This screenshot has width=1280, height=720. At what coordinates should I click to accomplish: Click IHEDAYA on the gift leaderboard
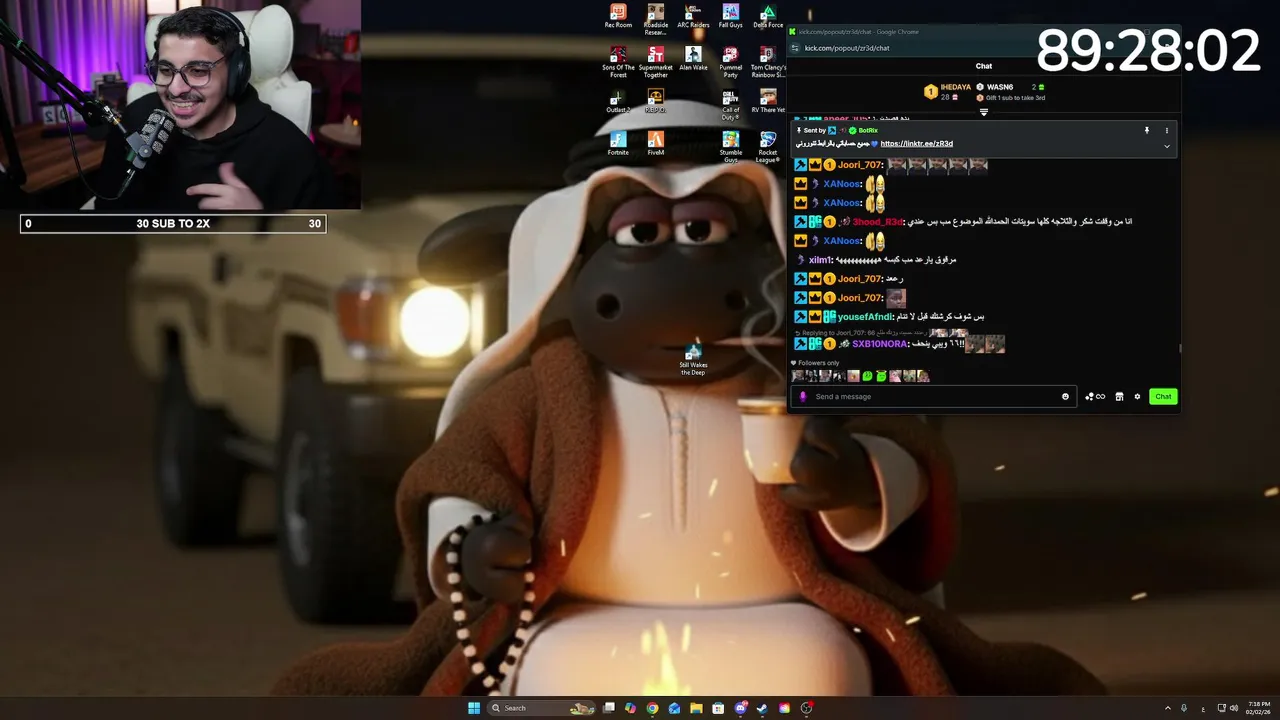(955, 87)
